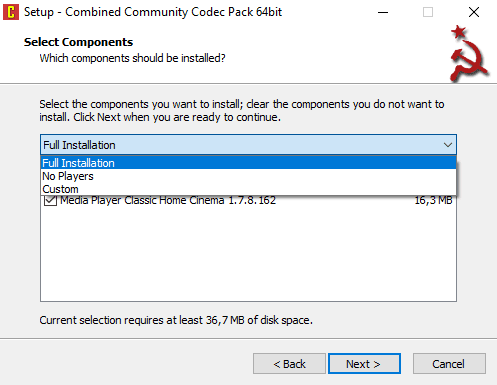Viewport: 497px width, 385px height.
Task: Minimize the setup window
Action: [383, 12]
